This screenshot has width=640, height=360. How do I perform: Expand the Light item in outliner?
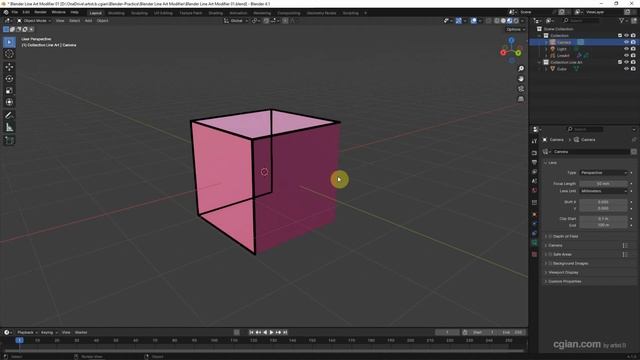coord(546,49)
